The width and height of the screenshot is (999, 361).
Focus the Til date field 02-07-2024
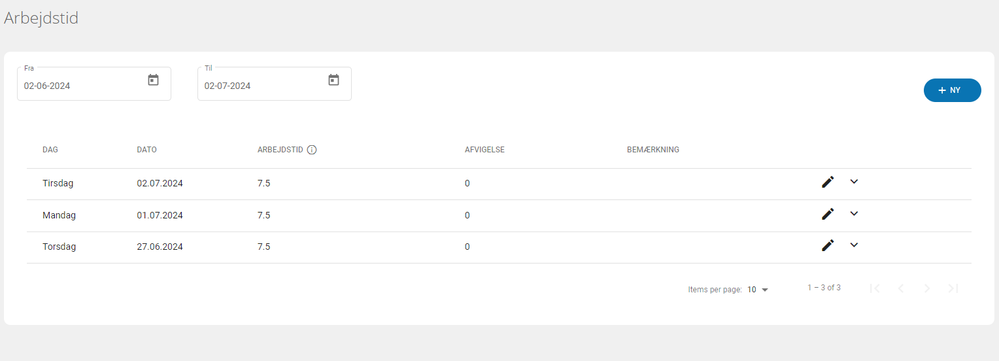point(275,84)
